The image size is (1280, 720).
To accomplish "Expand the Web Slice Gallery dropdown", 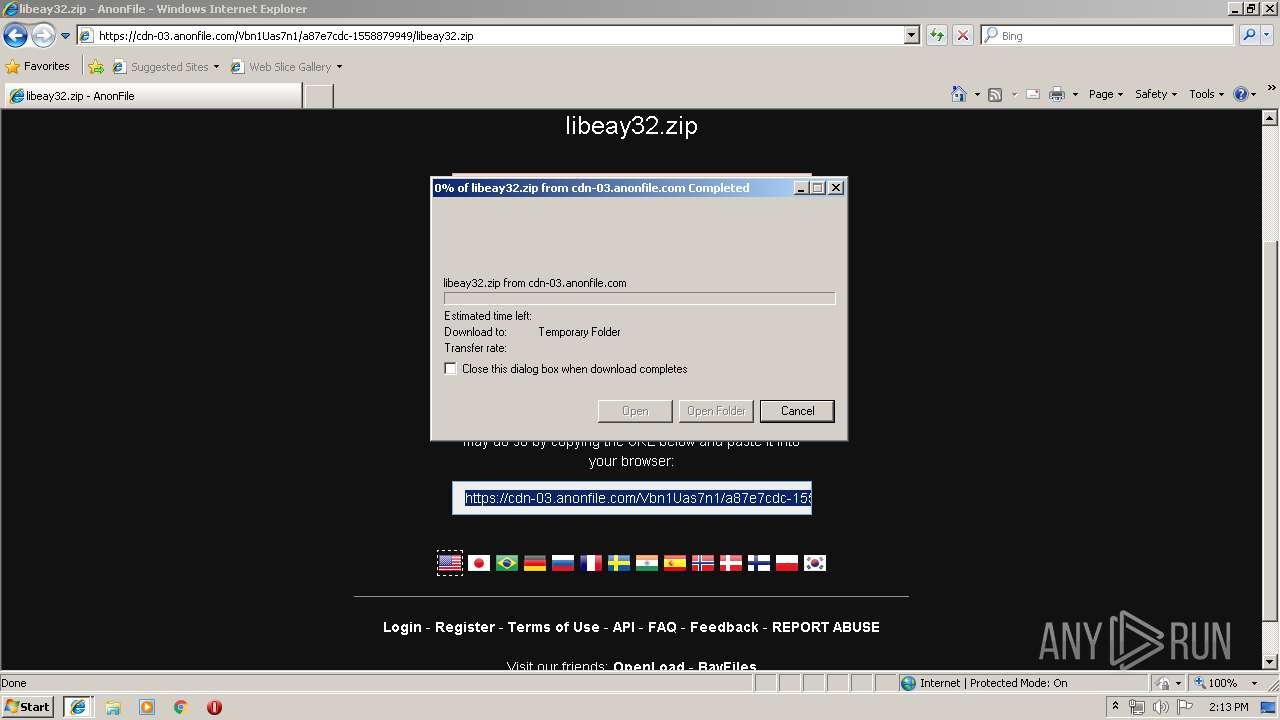I will [x=339, y=67].
